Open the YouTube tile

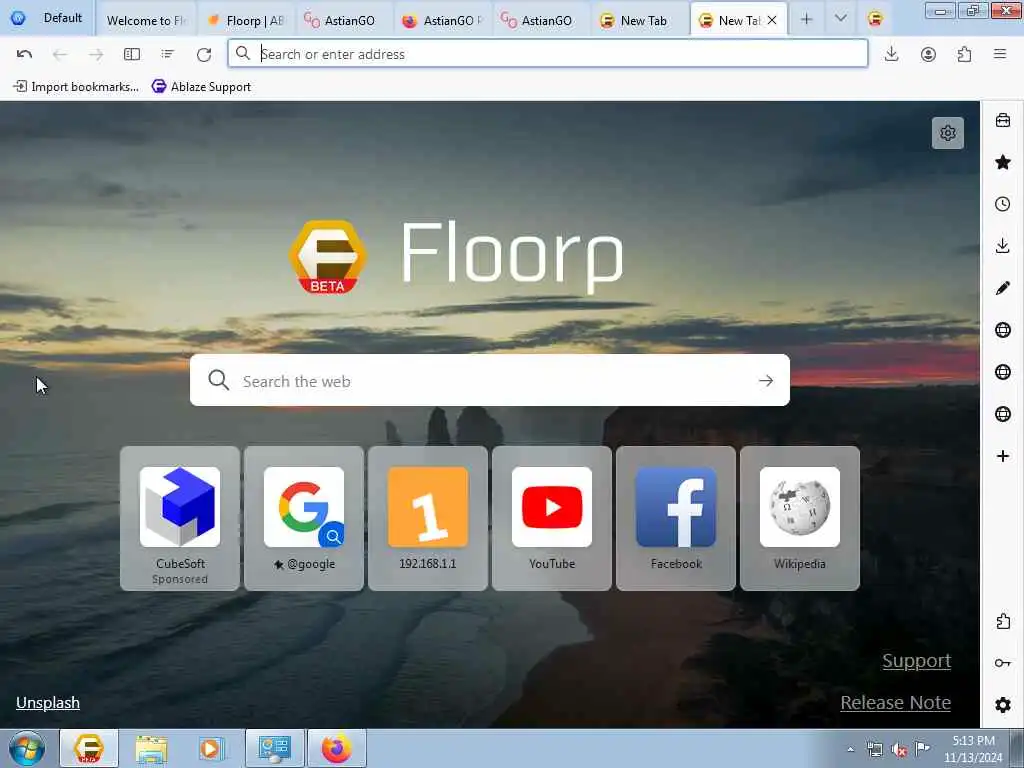pos(552,519)
